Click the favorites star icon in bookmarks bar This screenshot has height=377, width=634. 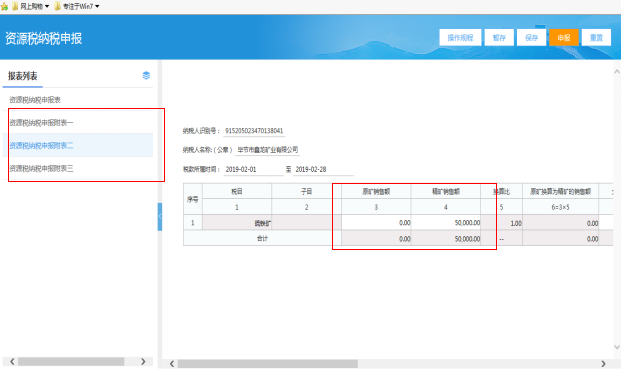[x=5, y=6]
